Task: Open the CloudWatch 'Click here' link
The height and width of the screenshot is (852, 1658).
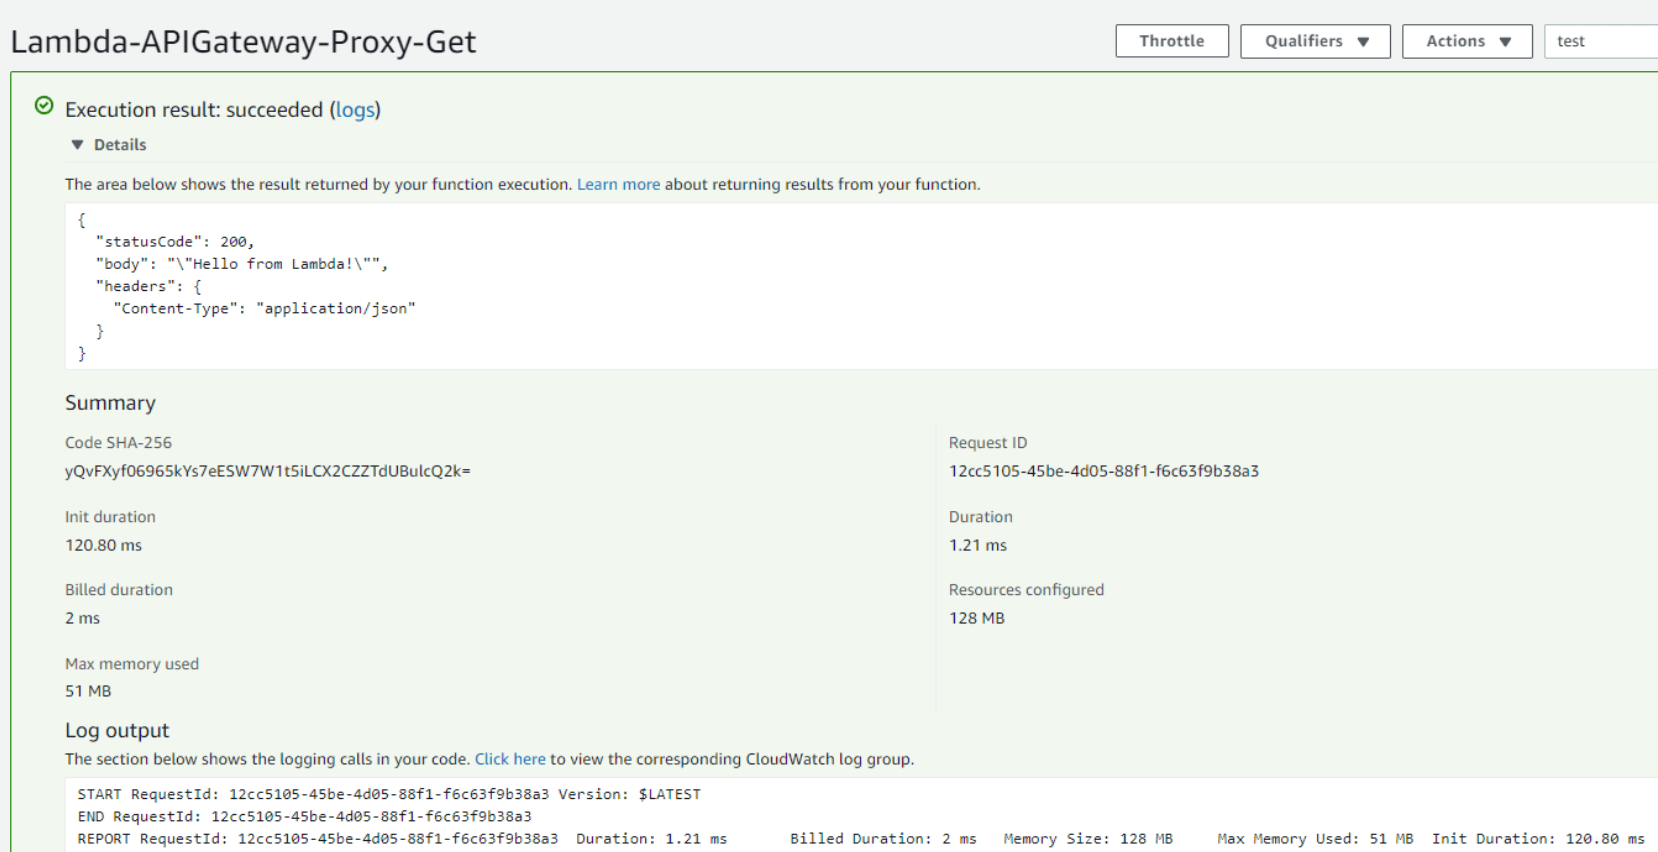Action: 510,759
